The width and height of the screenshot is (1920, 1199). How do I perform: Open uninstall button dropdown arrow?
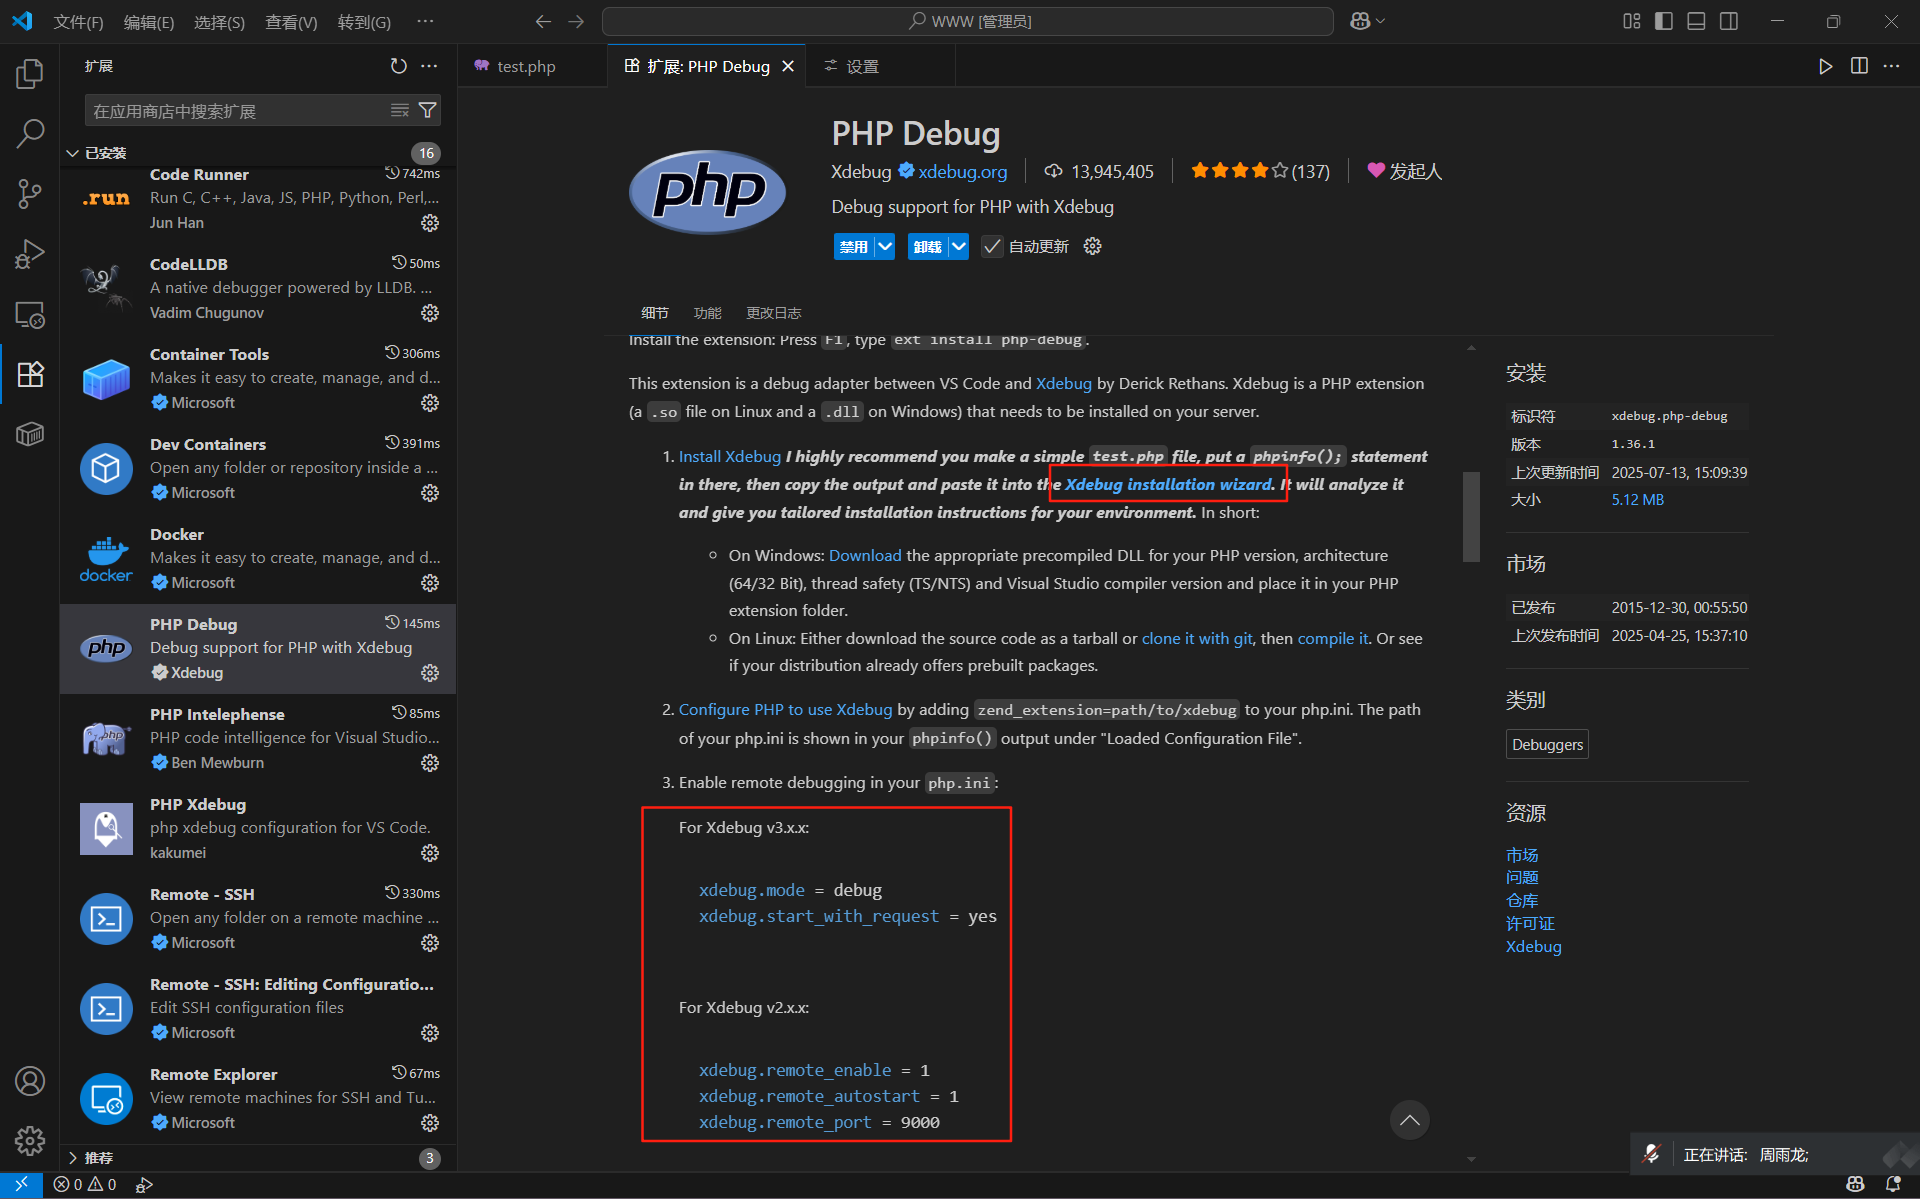(x=959, y=246)
